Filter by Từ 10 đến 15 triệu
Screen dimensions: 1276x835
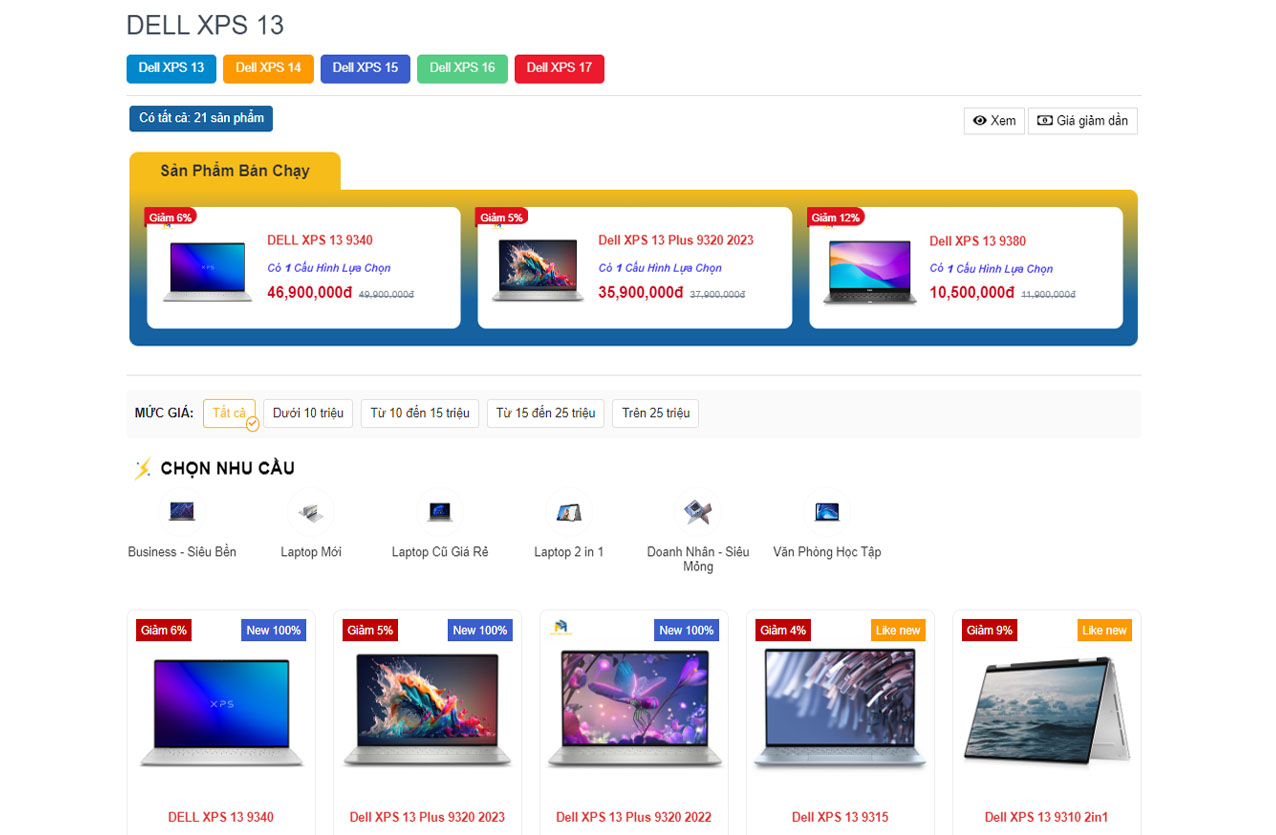tap(420, 413)
